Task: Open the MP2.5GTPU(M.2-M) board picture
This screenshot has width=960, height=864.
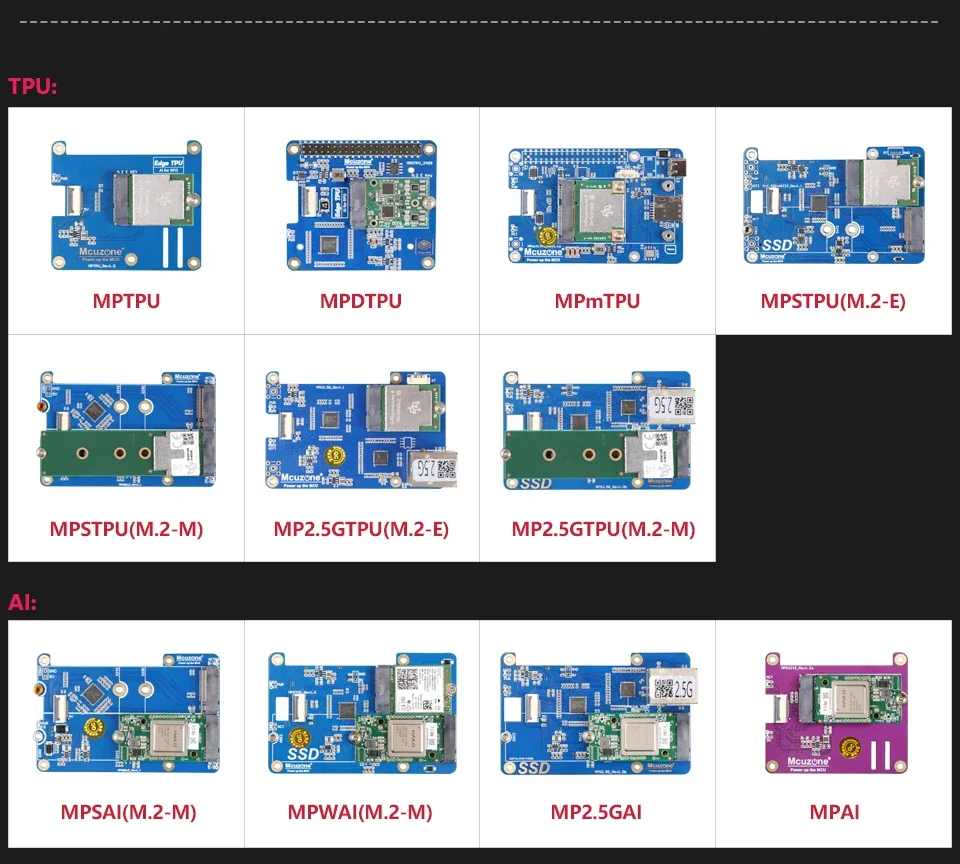Action: [598, 431]
